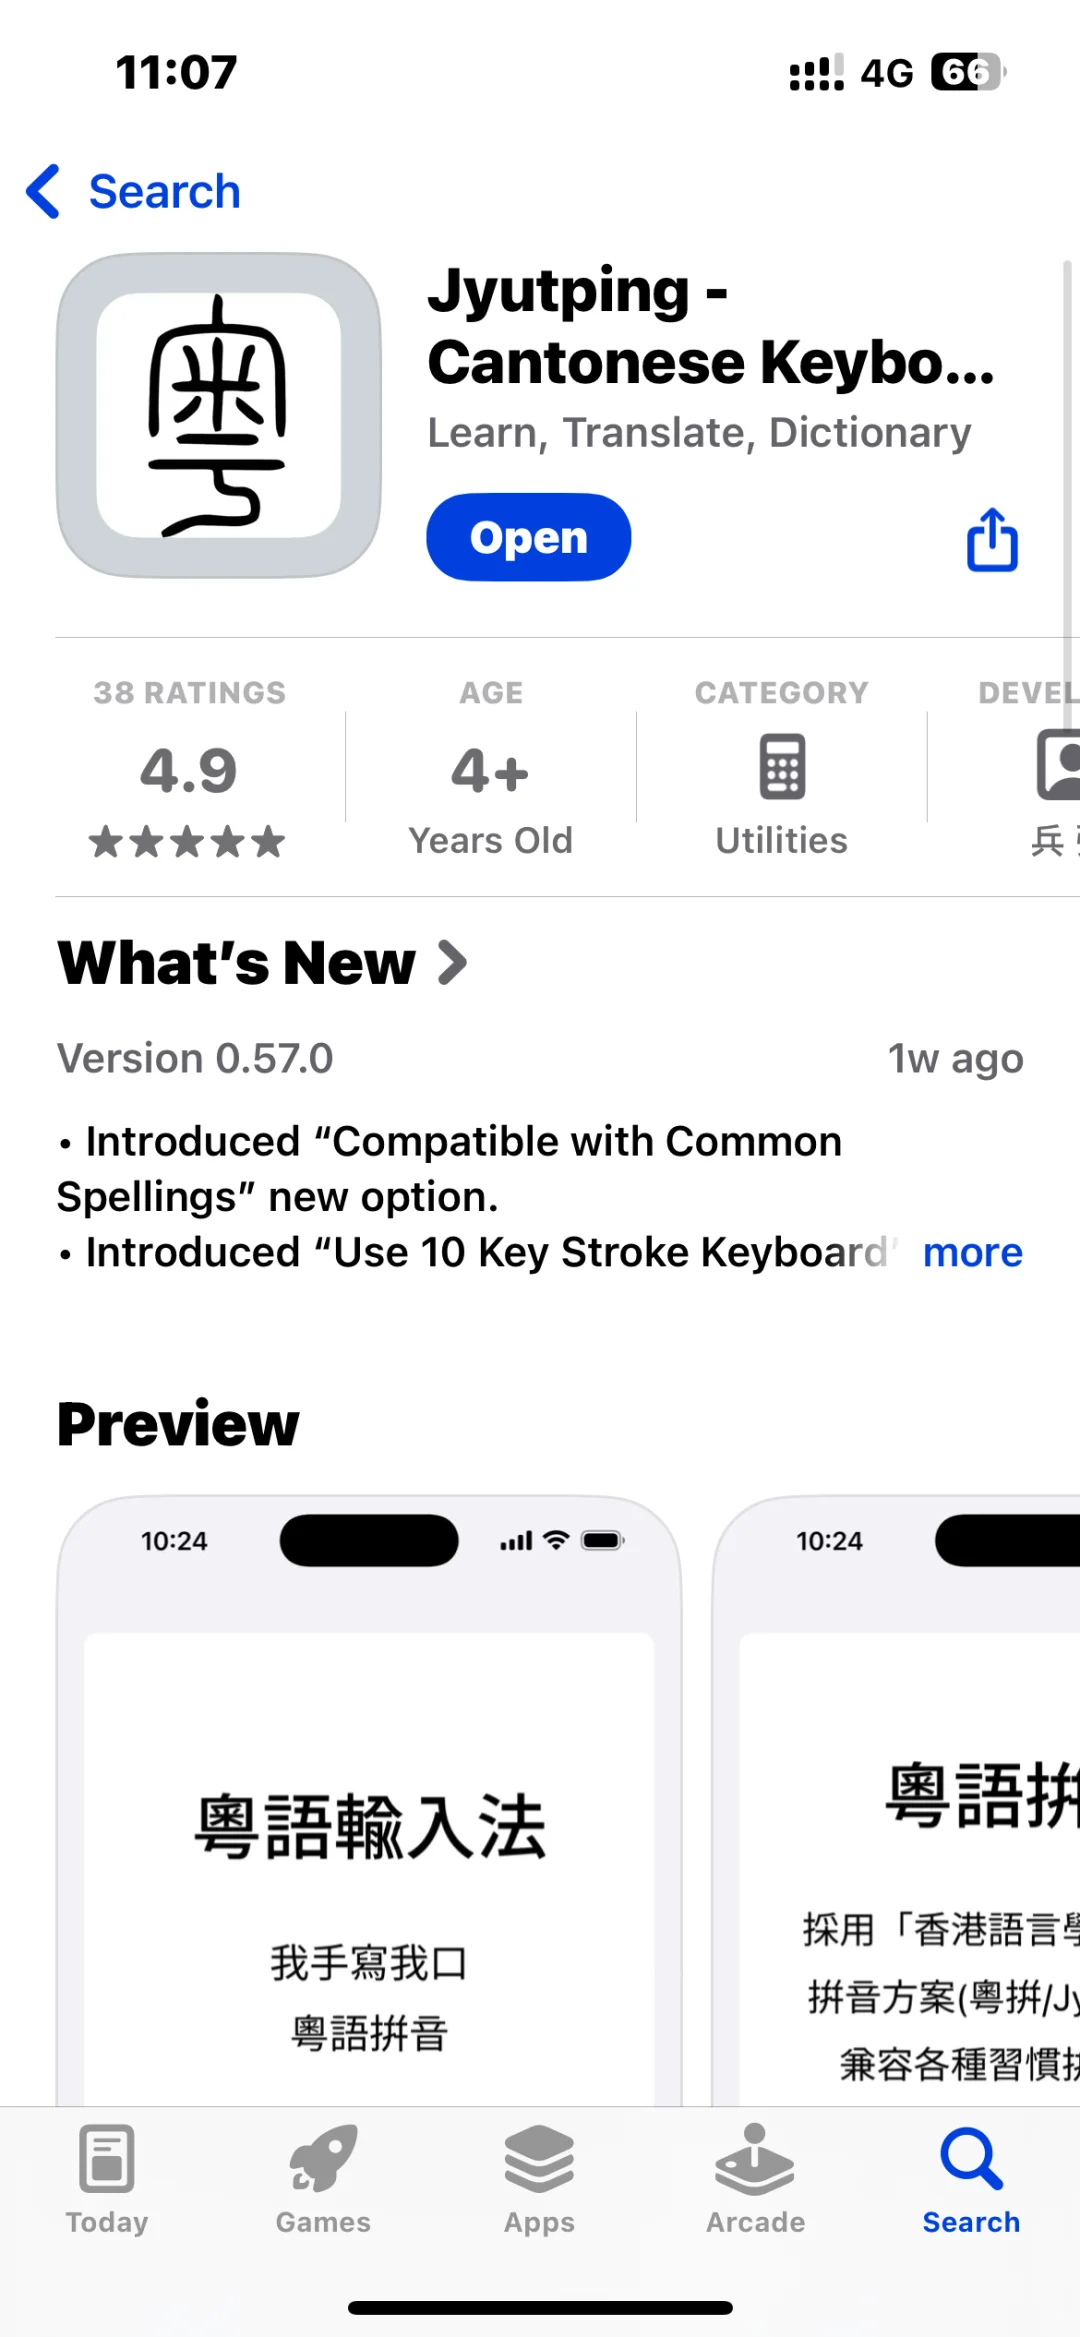The image size is (1080, 2337).
Task: Expand release notes with 'more' link
Action: [x=972, y=1253]
